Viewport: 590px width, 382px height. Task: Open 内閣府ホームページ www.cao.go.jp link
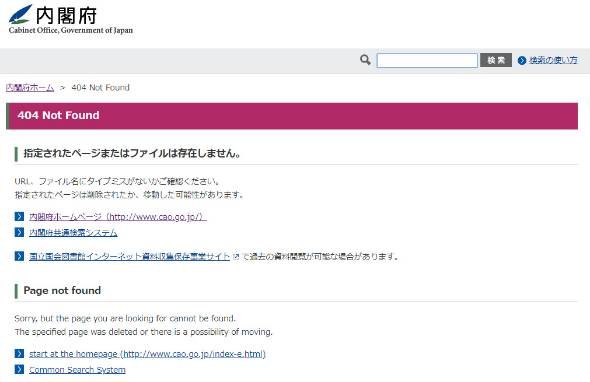point(118,217)
